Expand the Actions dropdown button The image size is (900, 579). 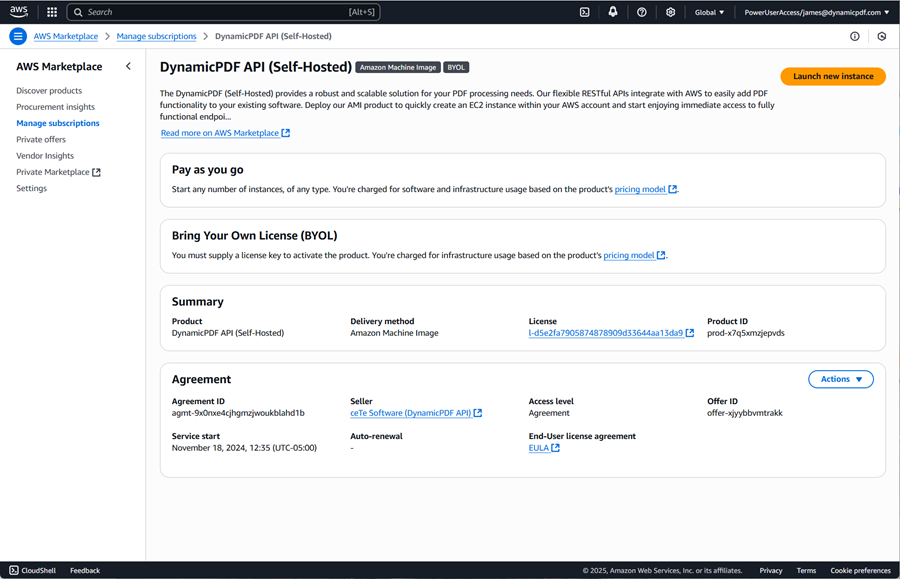click(x=841, y=379)
